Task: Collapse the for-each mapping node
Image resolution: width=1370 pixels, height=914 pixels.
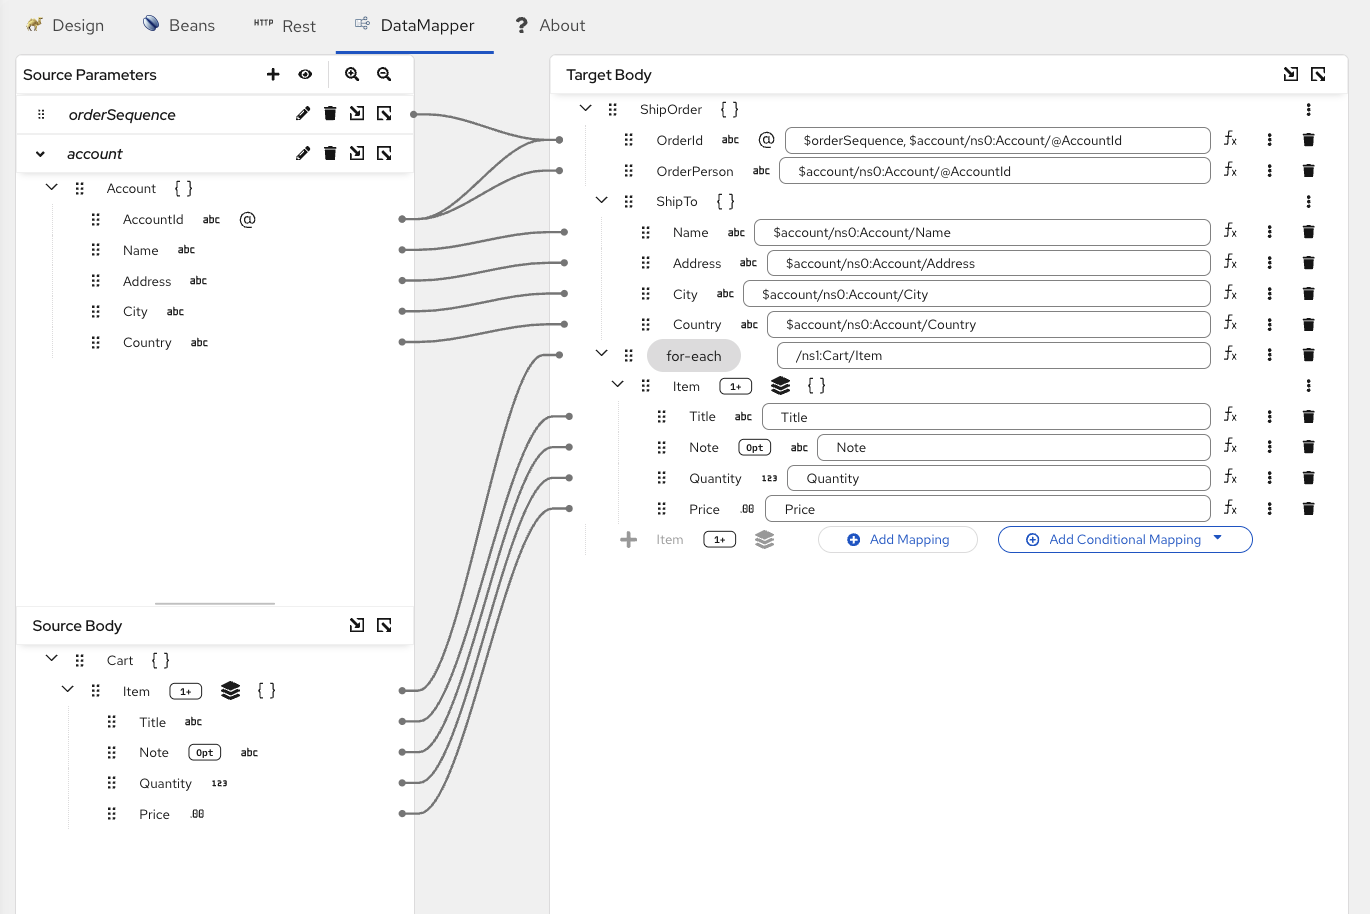Action: pyautogui.click(x=602, y=354)
